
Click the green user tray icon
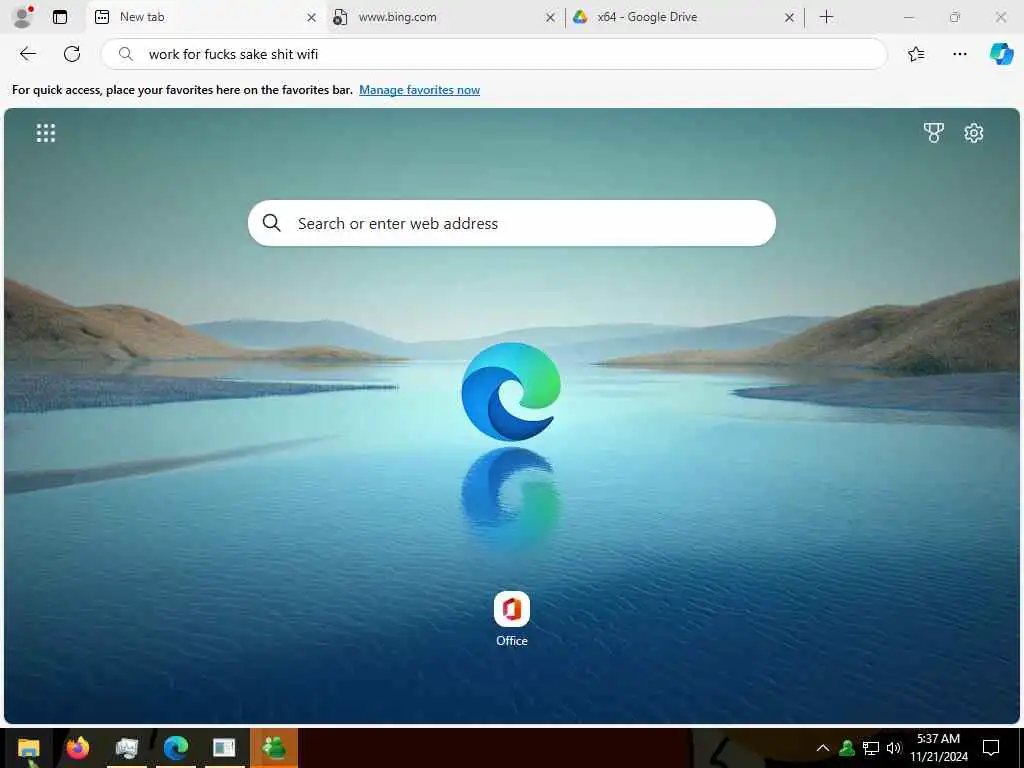point(847,748)
